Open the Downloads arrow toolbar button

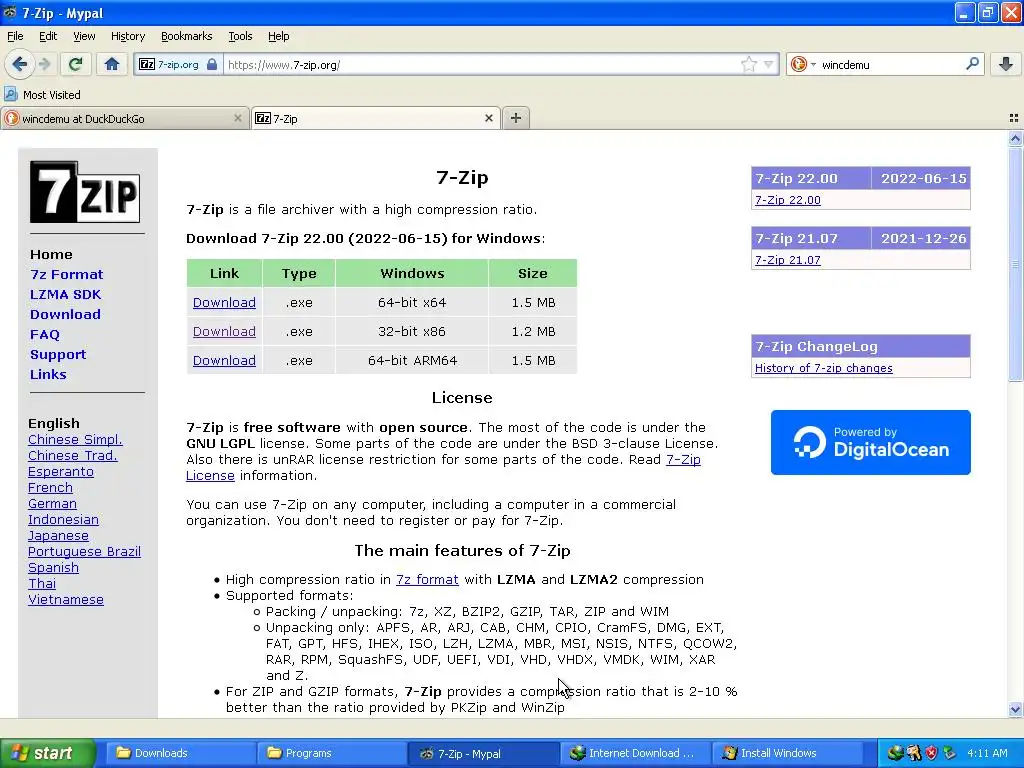[x=1006, y=64]
